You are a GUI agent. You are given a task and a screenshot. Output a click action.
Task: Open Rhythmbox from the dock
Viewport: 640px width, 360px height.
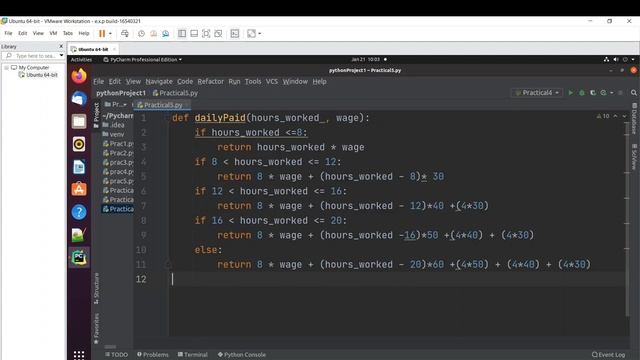(x=79, y=144)
